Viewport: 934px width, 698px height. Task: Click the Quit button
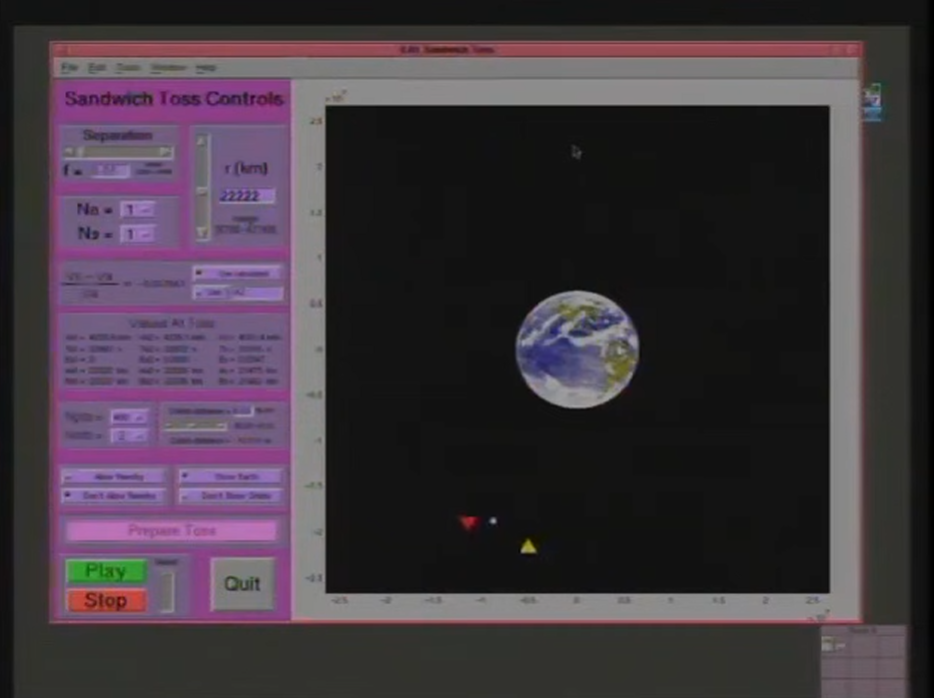[242, 584]
